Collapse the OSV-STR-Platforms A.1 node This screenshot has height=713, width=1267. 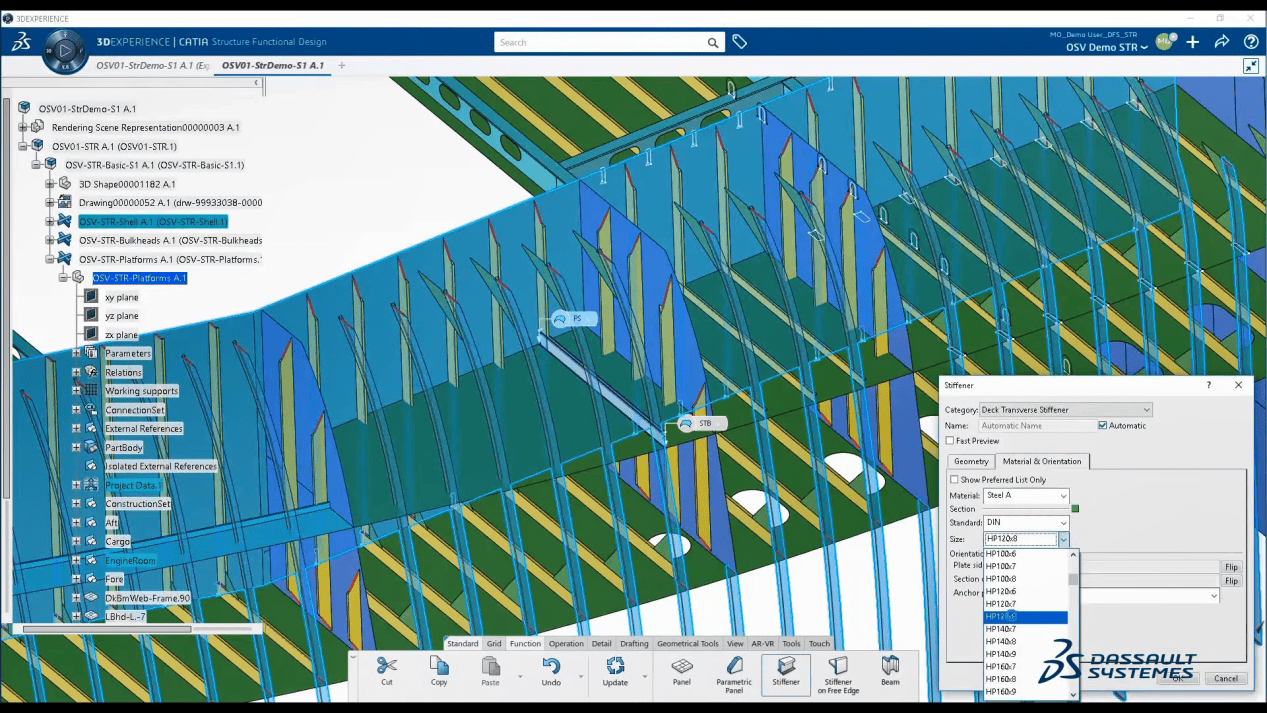pyautogui.click(x=50, y=259)
